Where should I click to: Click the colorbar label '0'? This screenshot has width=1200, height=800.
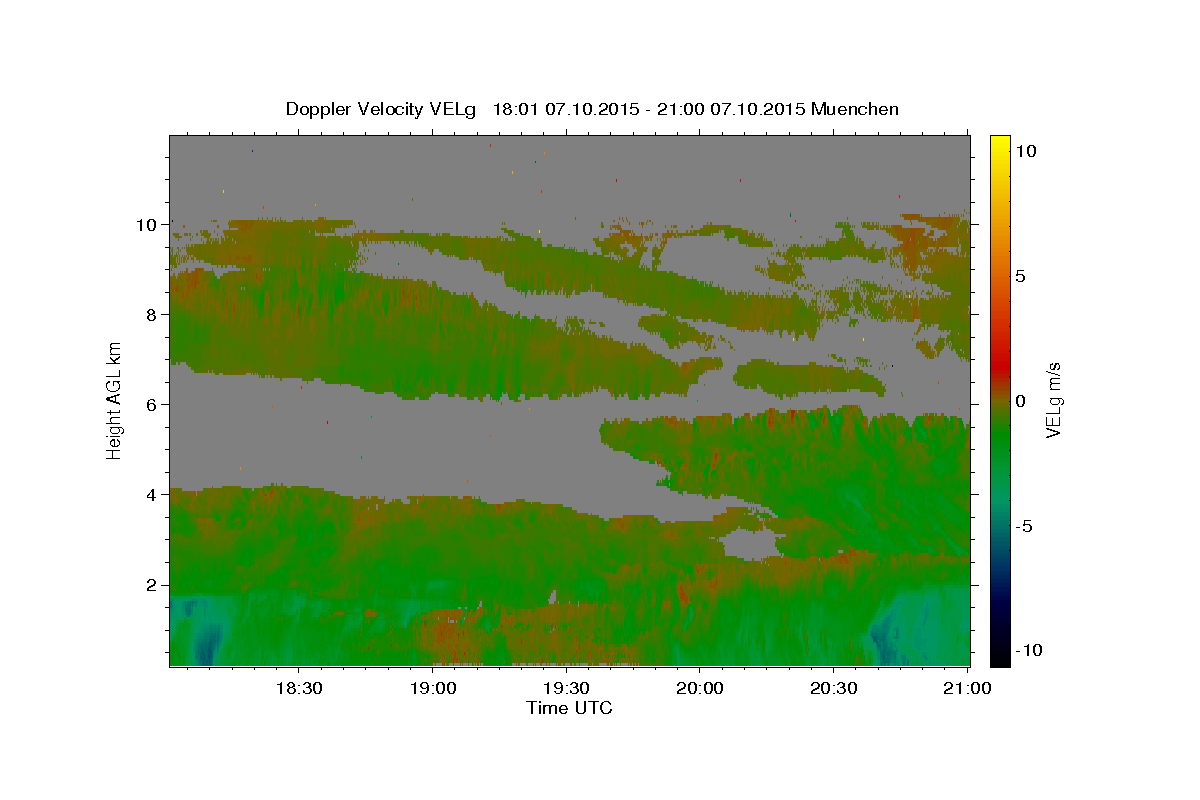point(1020,401)
